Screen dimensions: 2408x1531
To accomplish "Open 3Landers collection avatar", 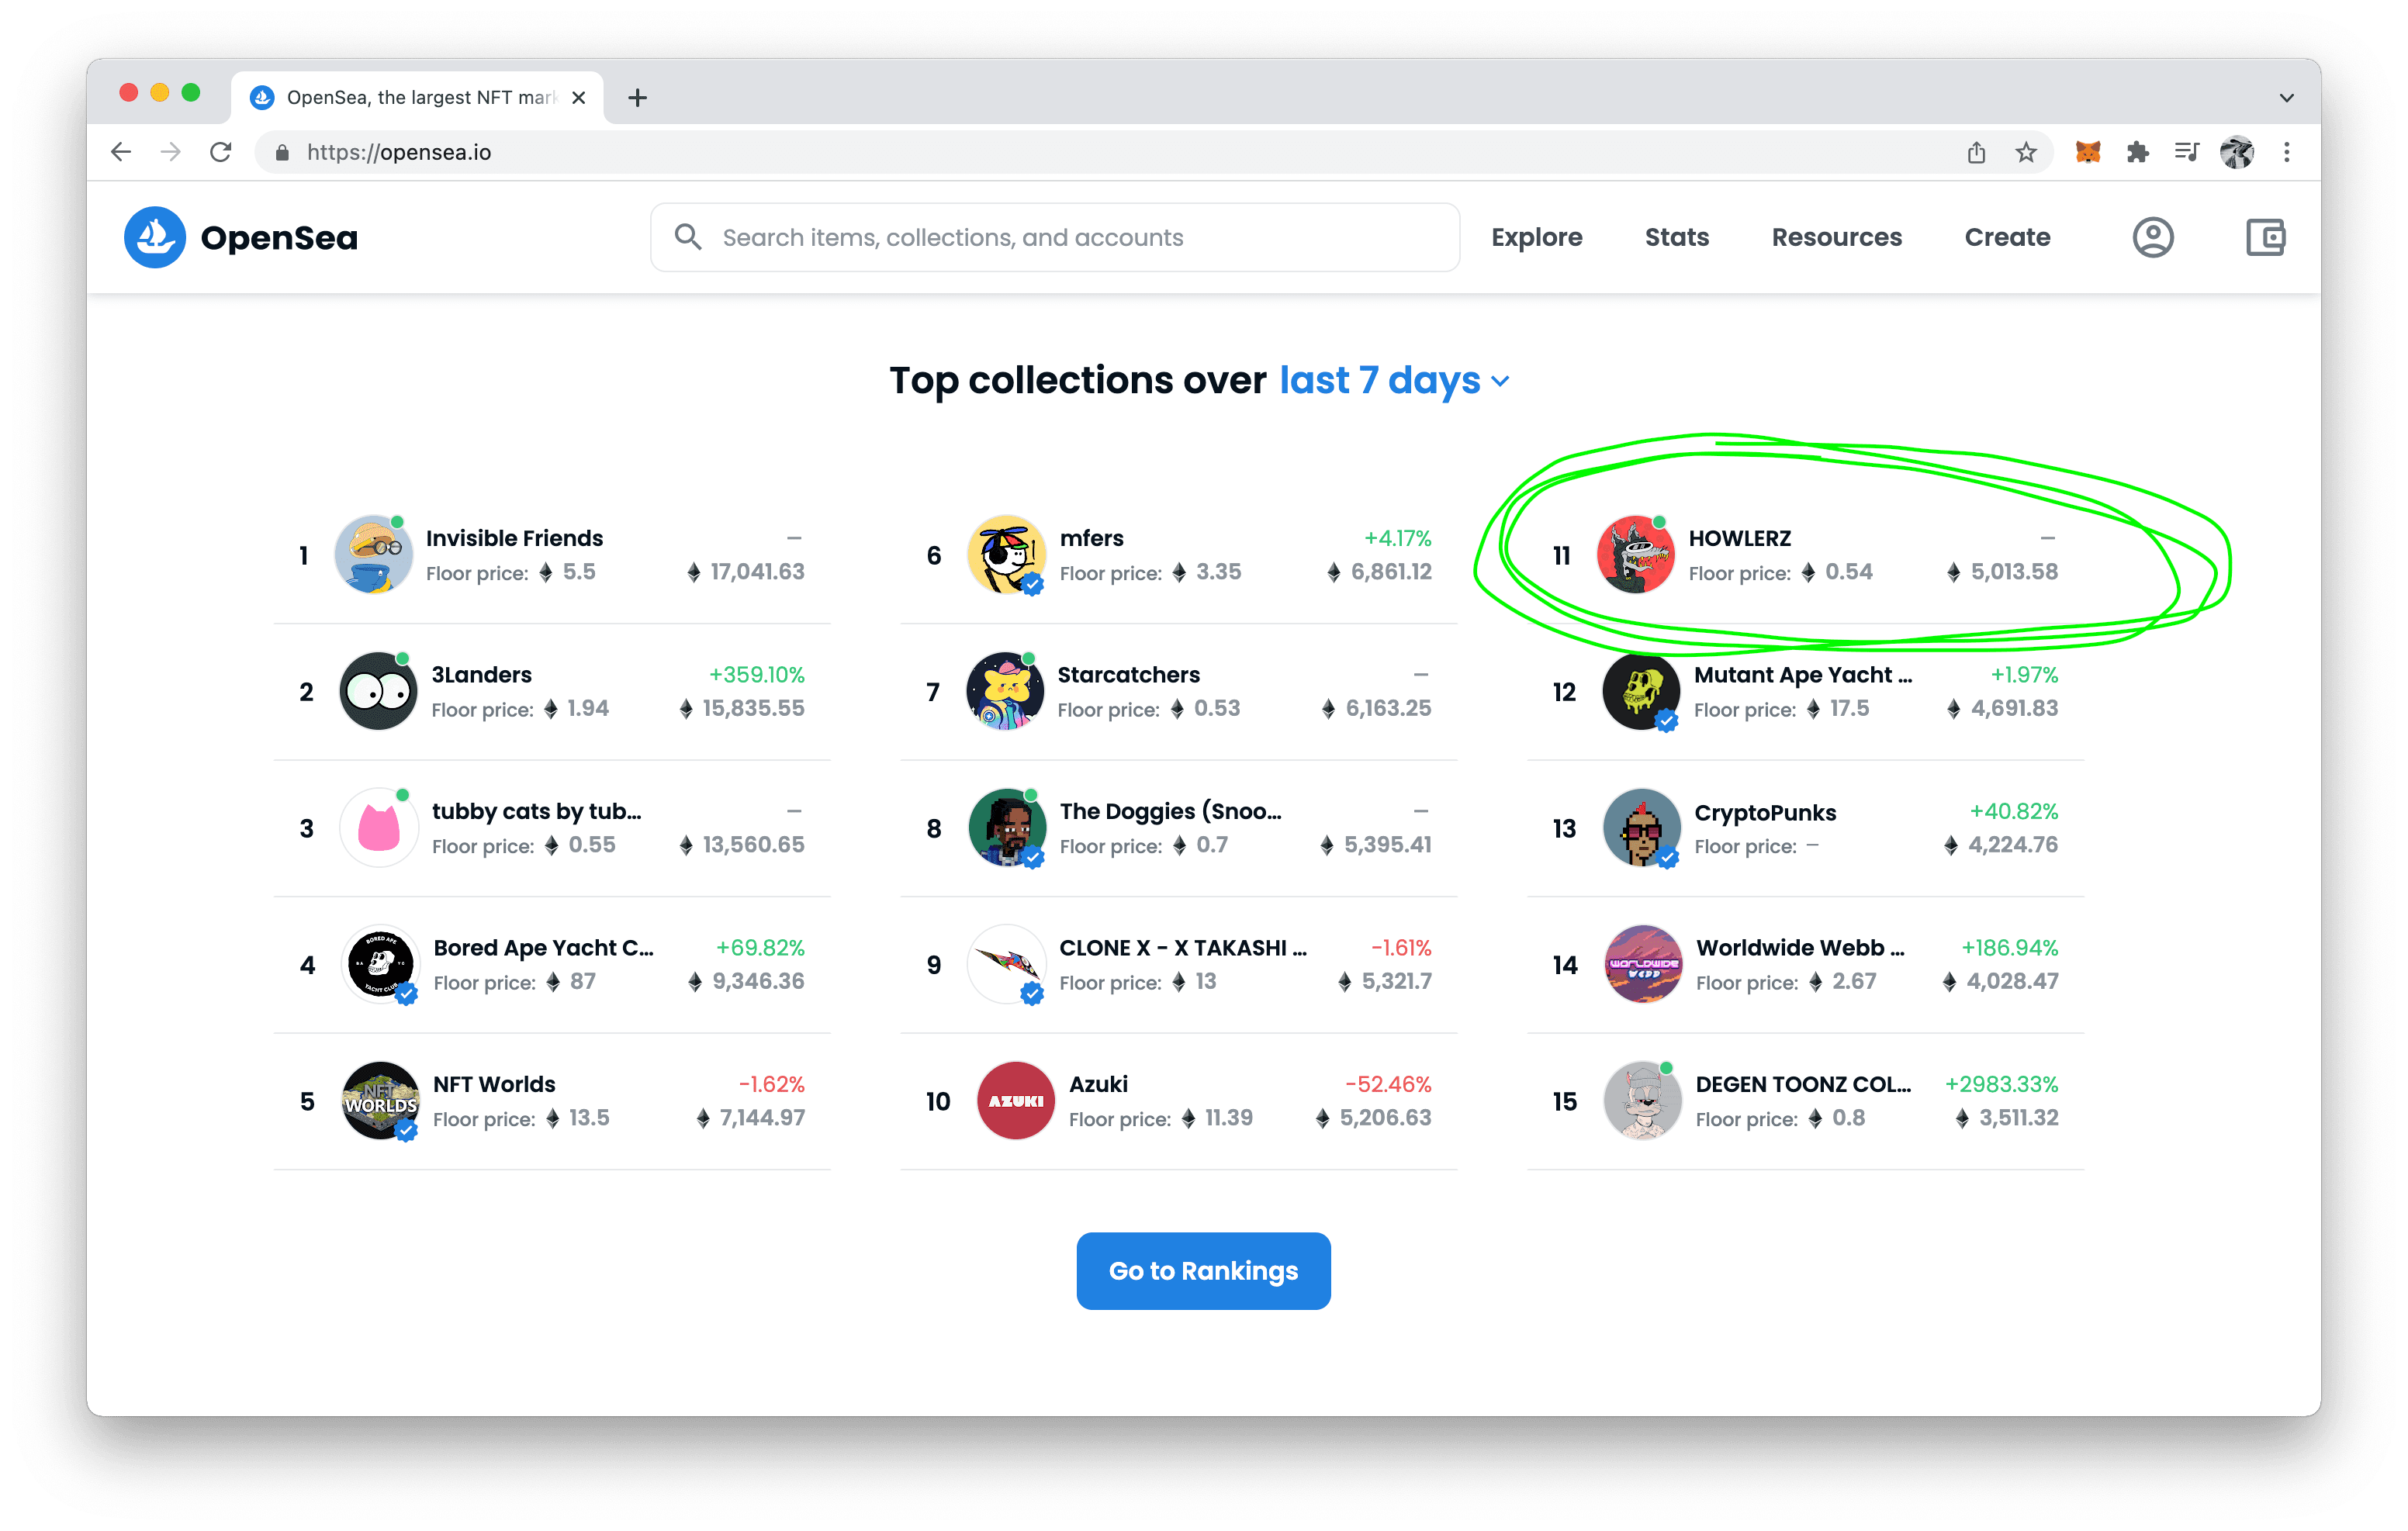I will [378, 691].
